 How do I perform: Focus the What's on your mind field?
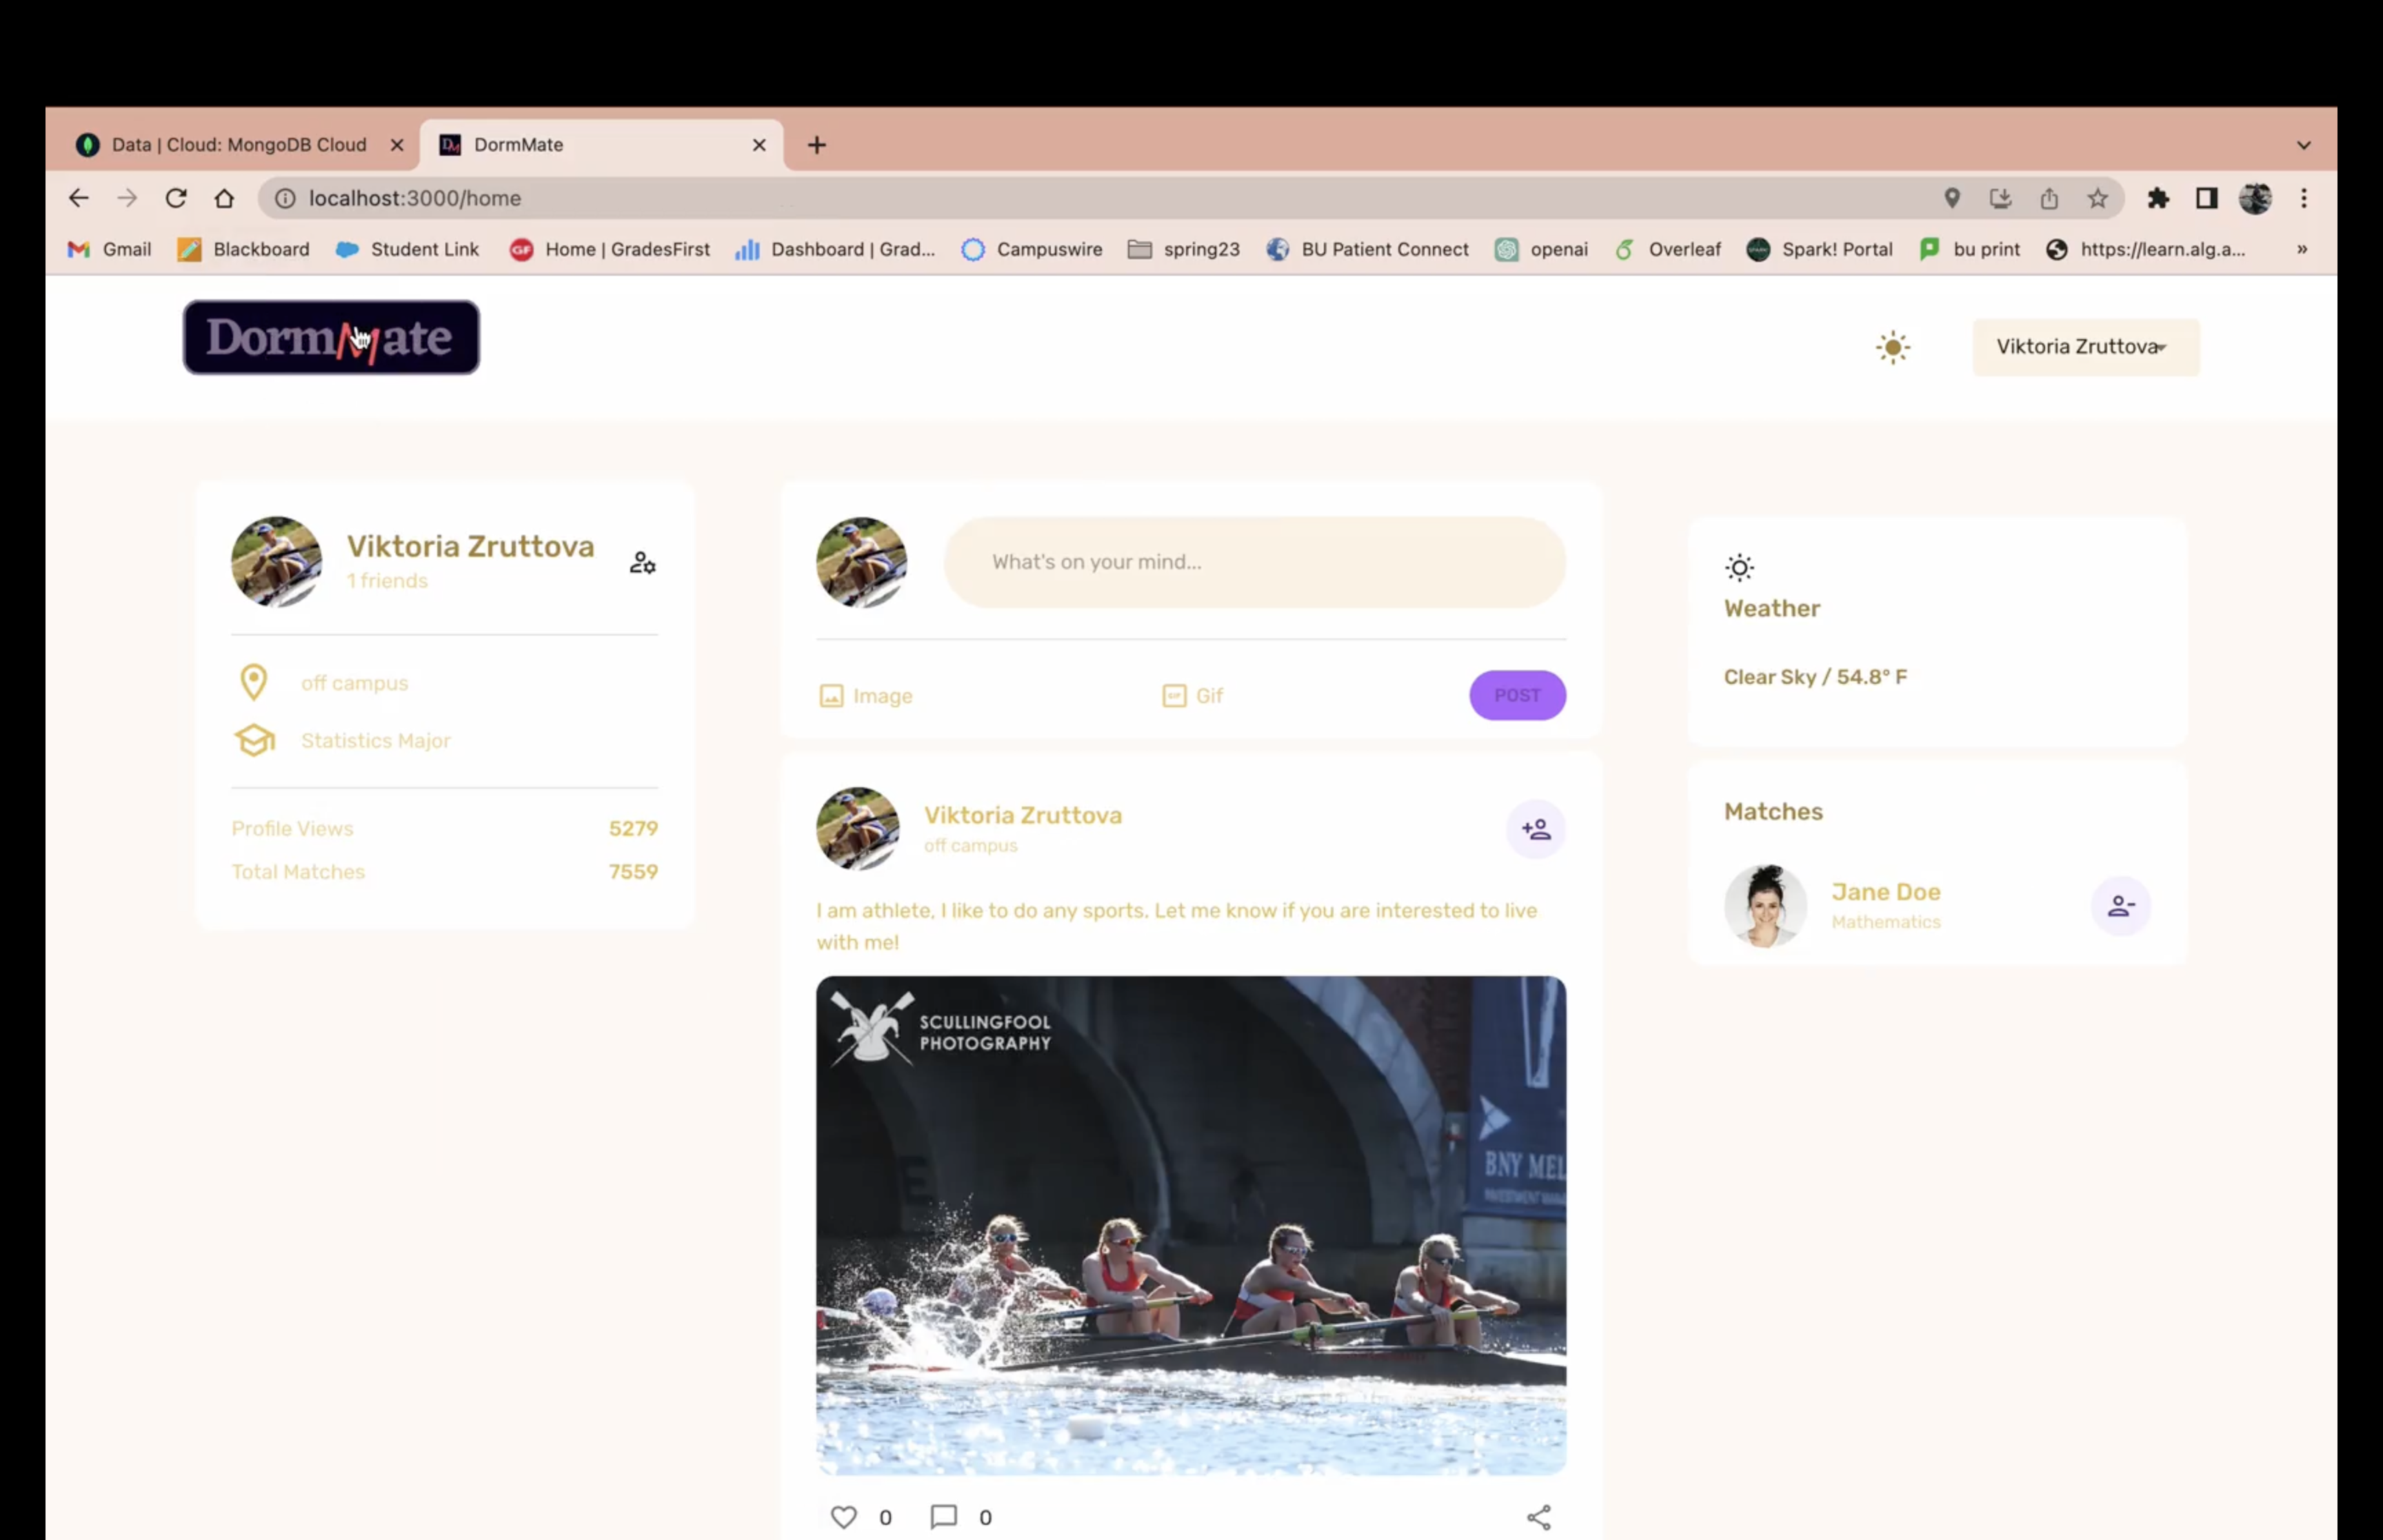click(1254, 562)
